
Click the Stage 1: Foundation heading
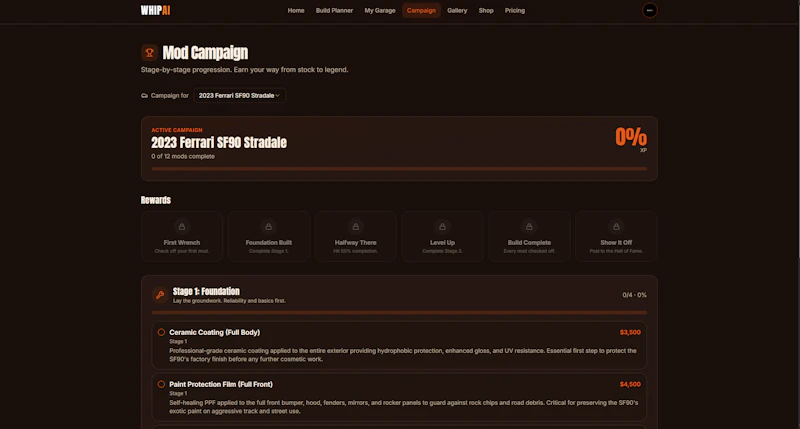(x=206, y=291)
